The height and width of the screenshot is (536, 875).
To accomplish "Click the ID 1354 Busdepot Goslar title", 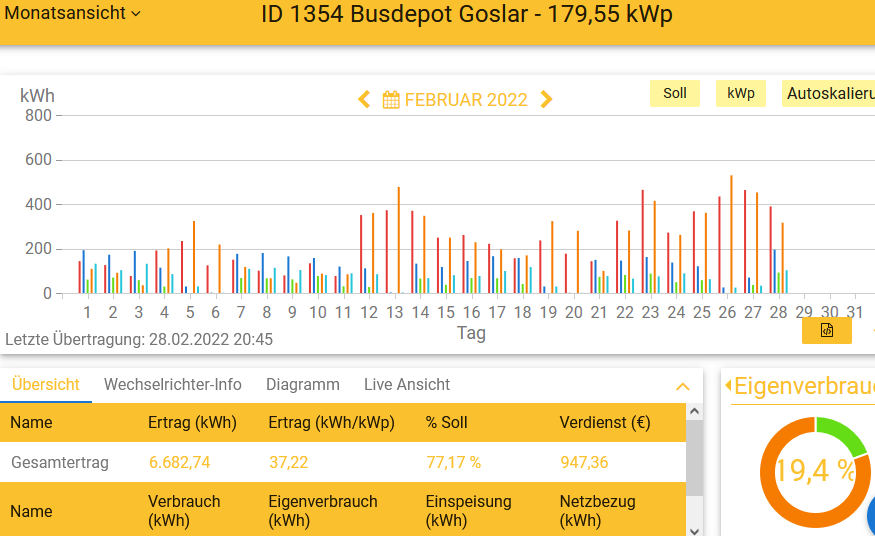I will coord(467,14).
